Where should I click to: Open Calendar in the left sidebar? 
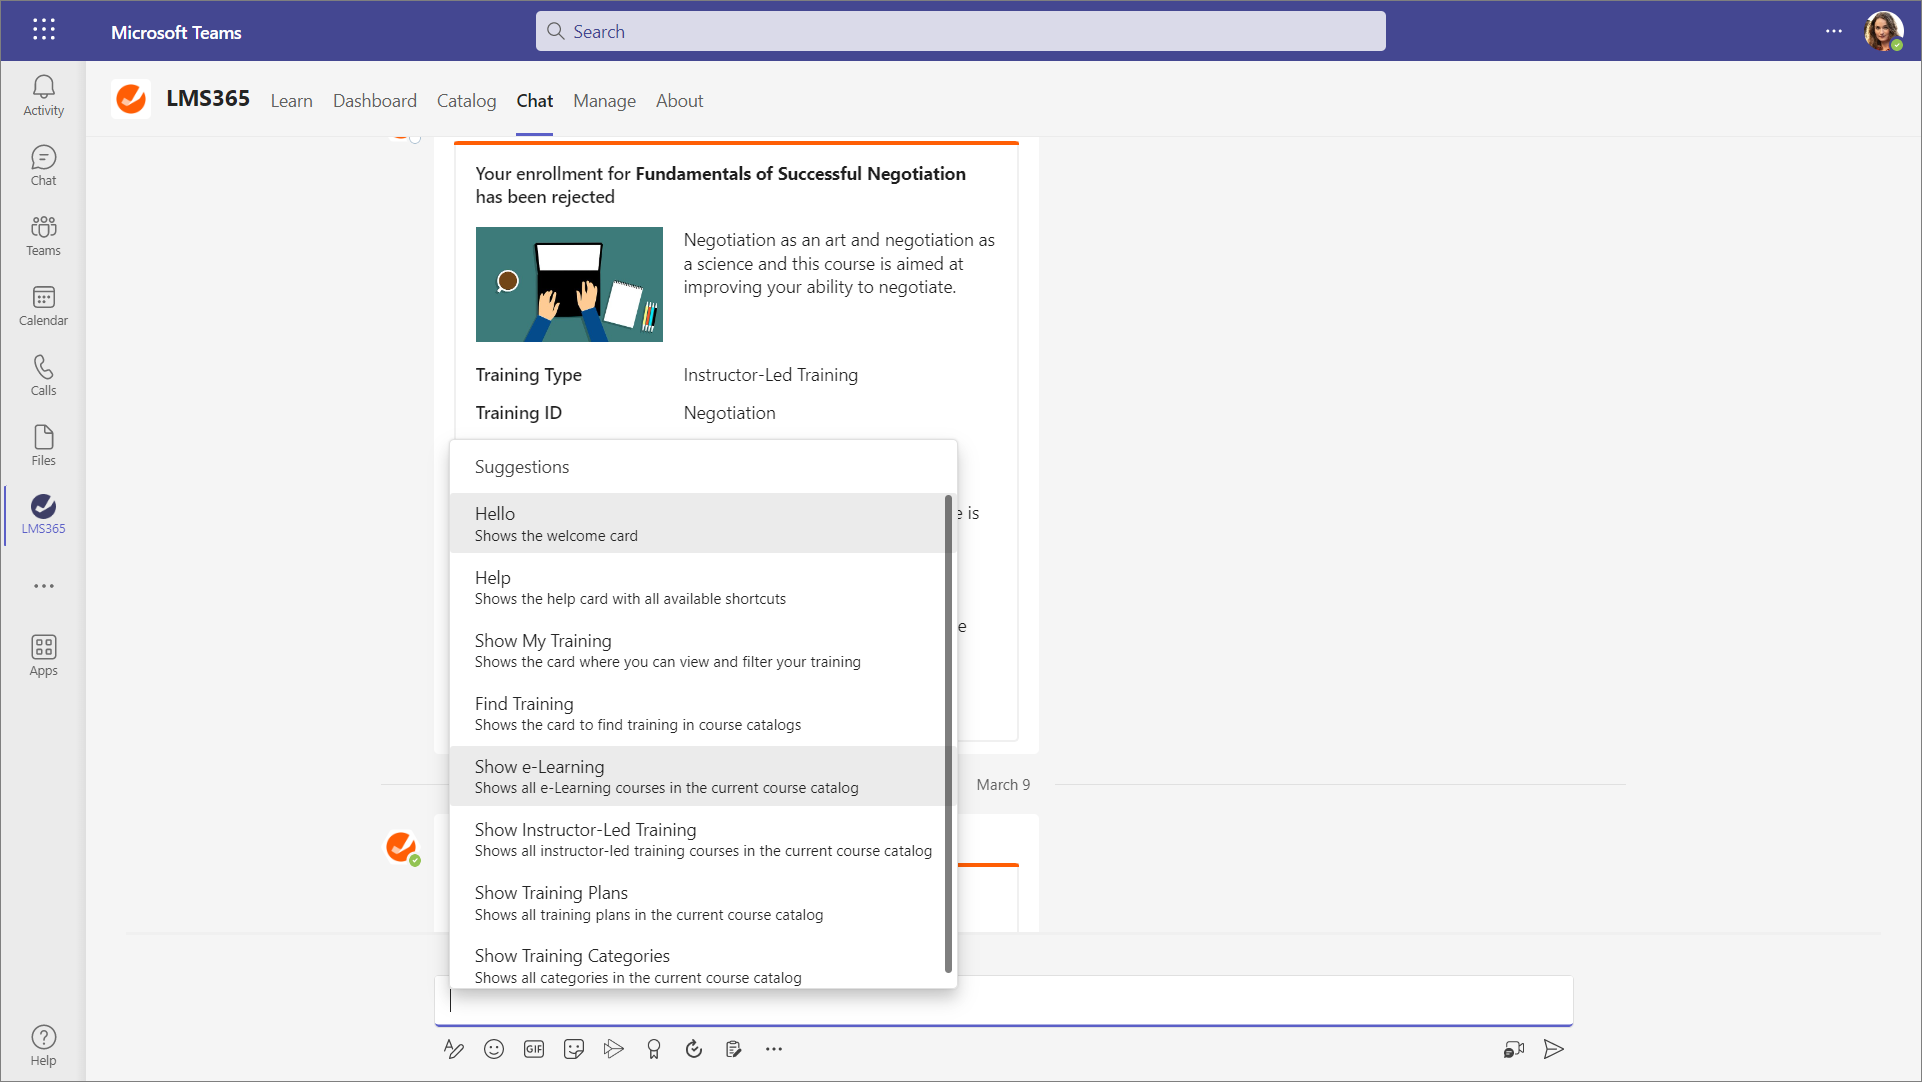point(43,306)
